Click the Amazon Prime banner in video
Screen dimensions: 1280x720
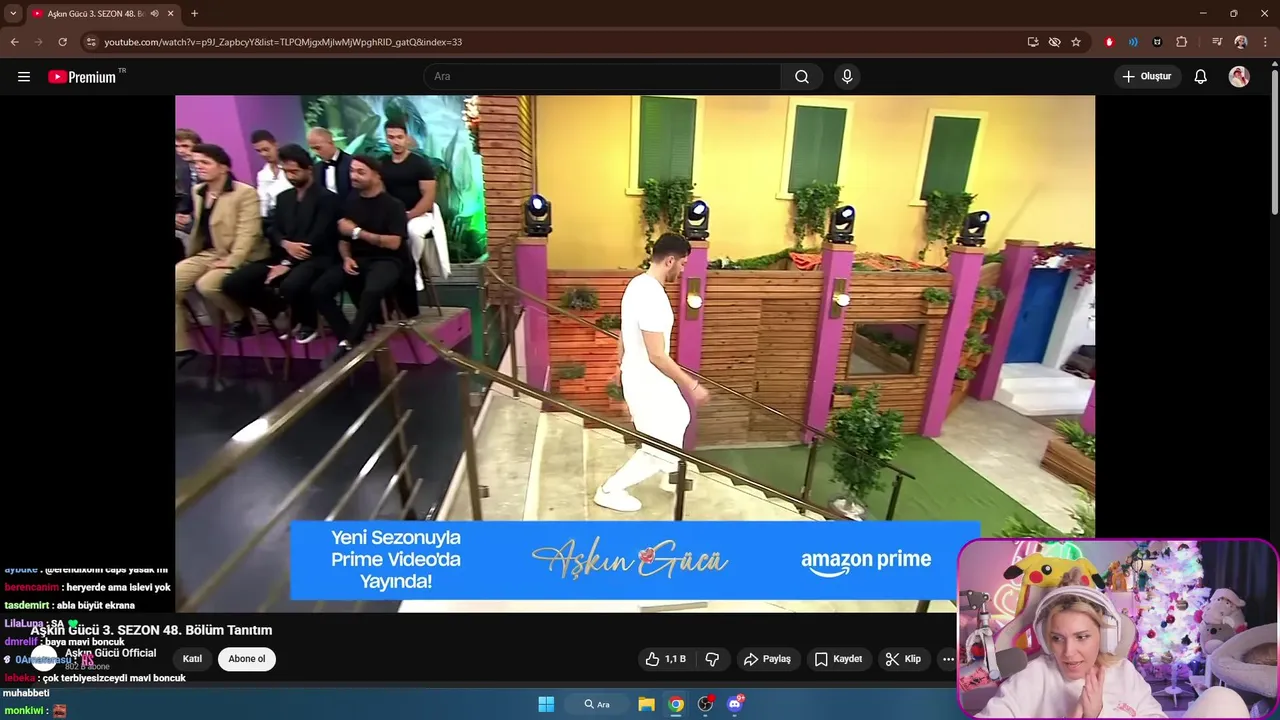(635, 560)
